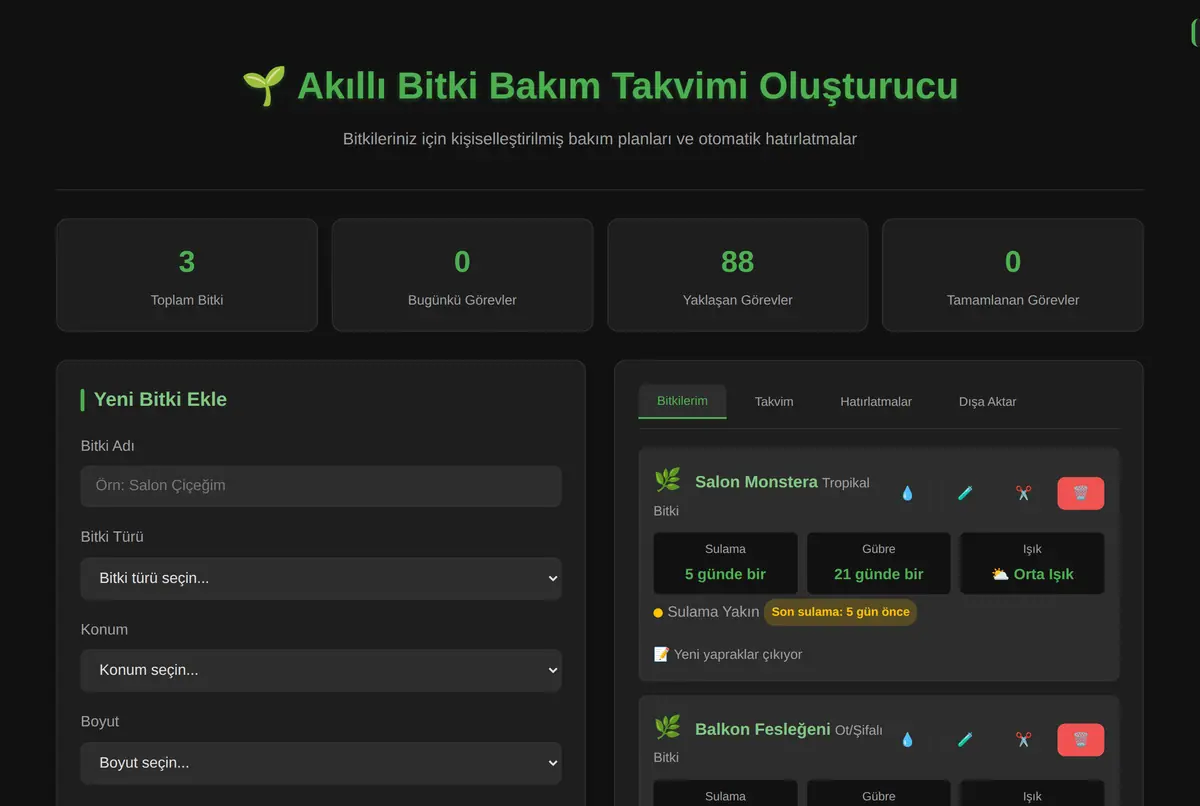This screenshot has width=1200, height=806.
Task: Click the 'Sulama Yakın' status text
Action: click(x=713, y=612)
